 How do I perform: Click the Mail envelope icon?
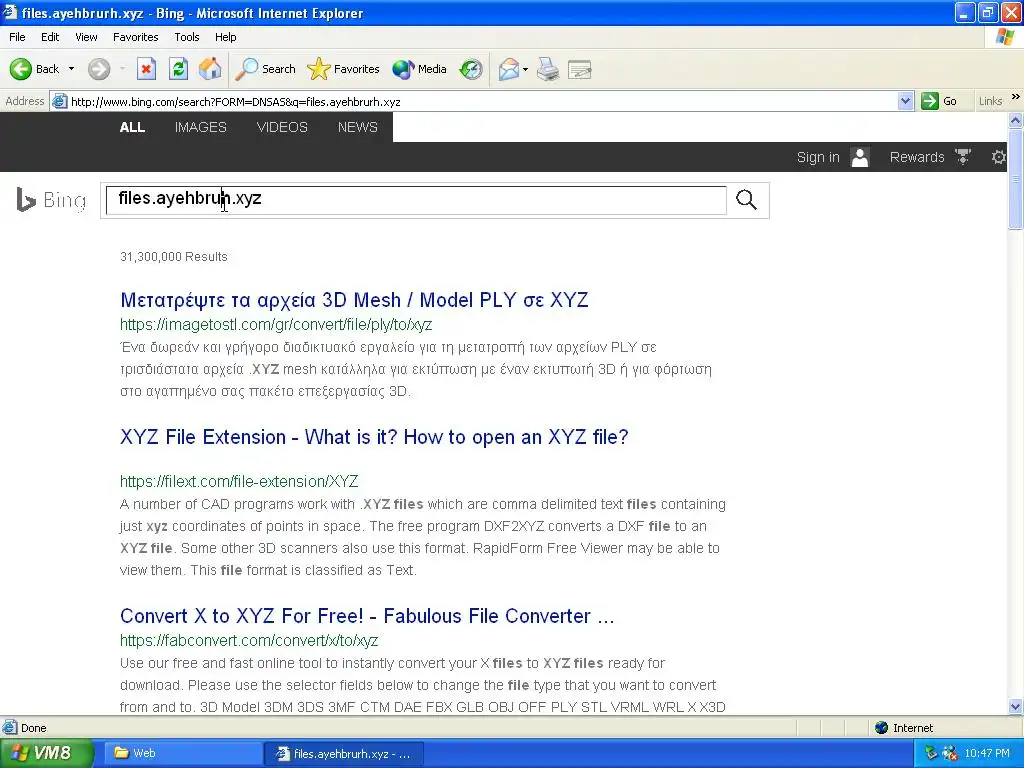[508, 69]
